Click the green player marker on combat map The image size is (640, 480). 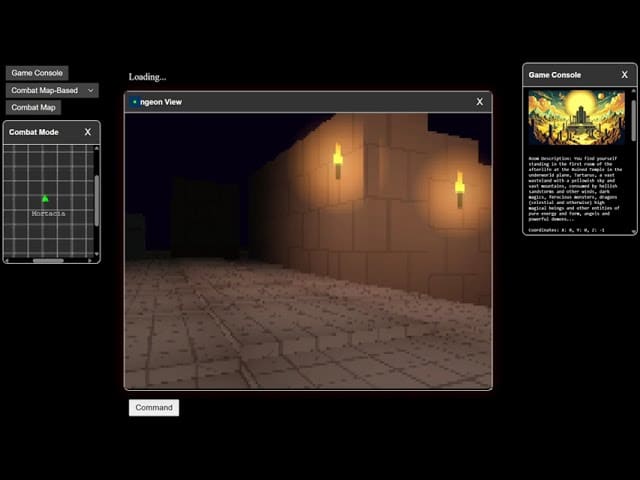(45, 199)
